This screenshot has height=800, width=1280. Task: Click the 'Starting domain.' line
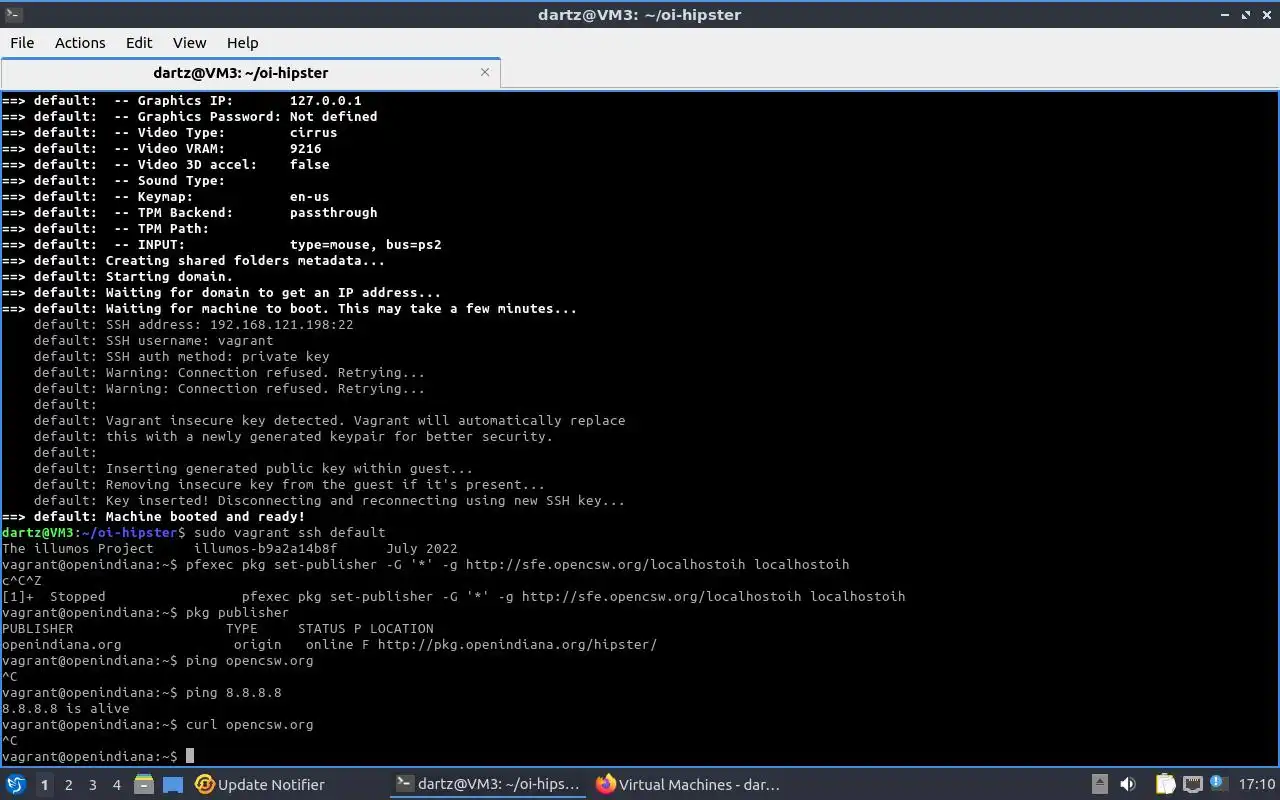(x=117, y=276)
